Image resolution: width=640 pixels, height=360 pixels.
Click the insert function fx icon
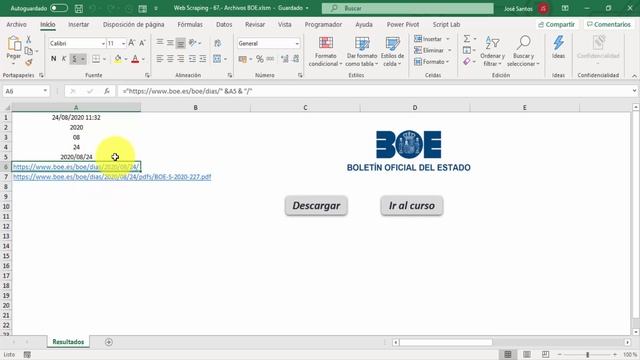[107, 91]
